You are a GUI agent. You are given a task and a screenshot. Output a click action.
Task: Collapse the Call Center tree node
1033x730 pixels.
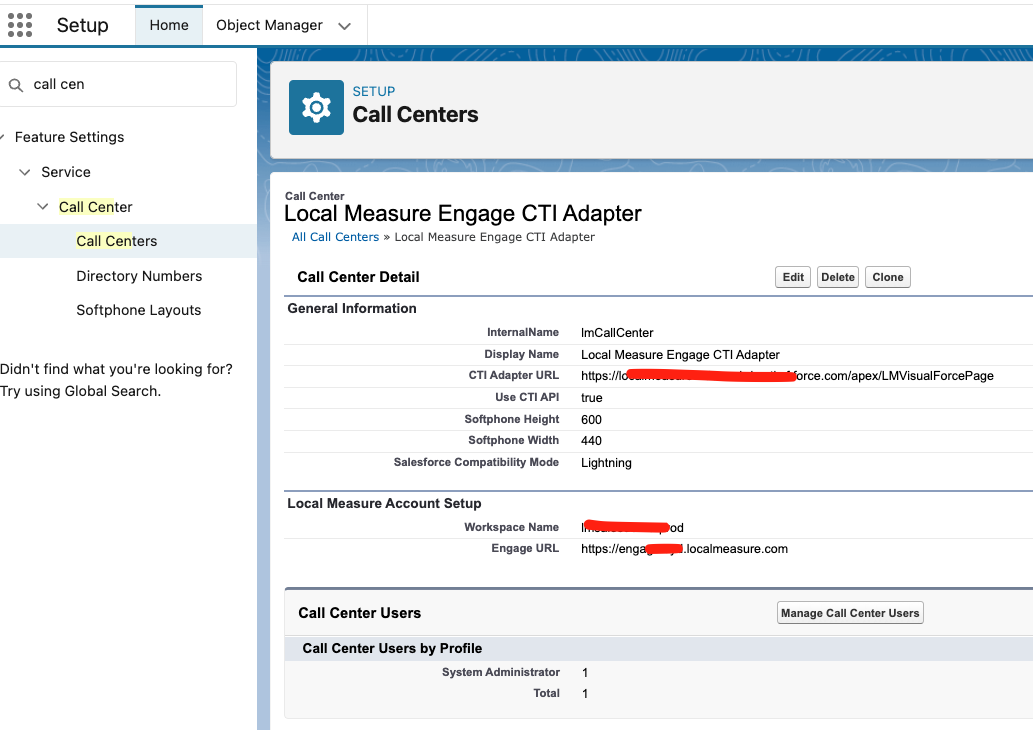click(x=43, y=207)
